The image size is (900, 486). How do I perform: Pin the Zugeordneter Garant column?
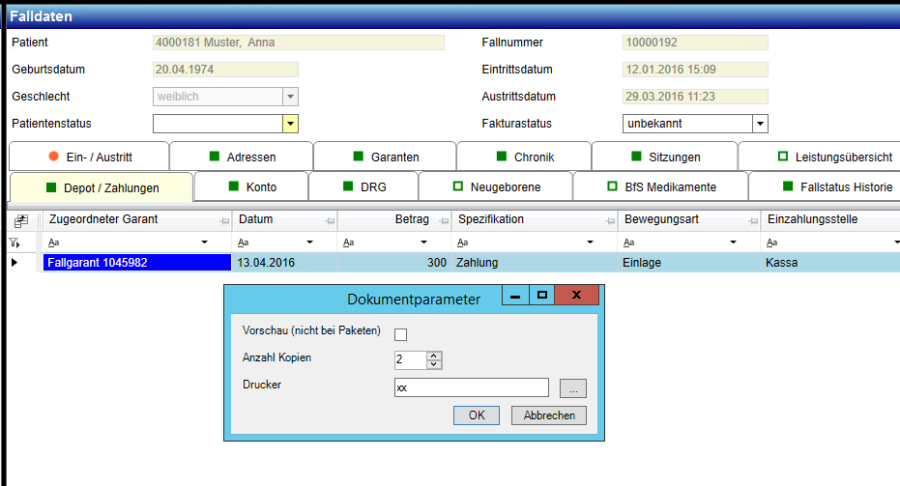click(224, 221)
